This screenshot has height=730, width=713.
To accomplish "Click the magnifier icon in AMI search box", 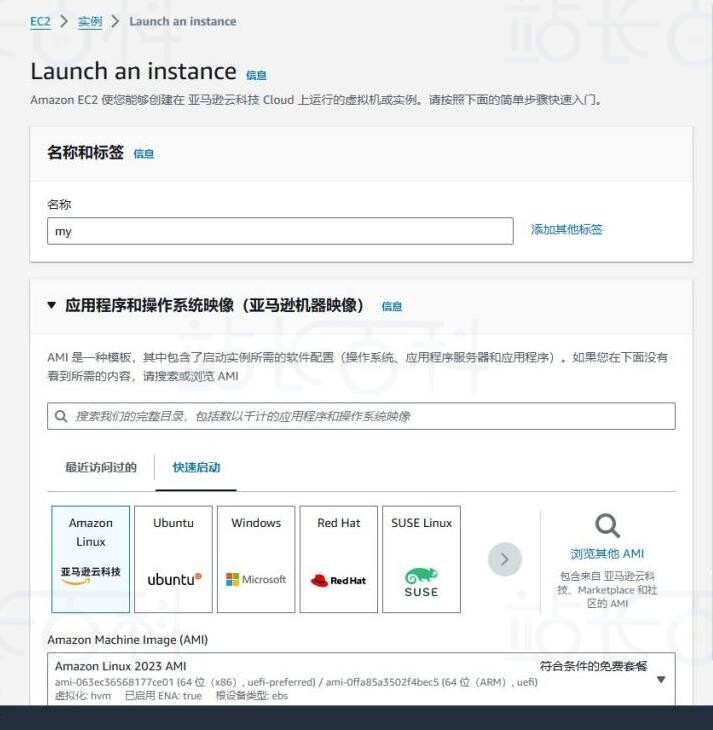I will [61, 416].
